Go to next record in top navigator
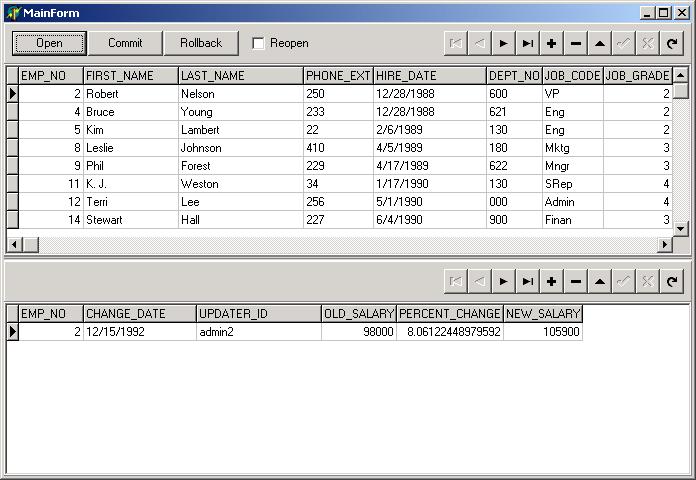The image size is (696, 480). click(503, 44)
